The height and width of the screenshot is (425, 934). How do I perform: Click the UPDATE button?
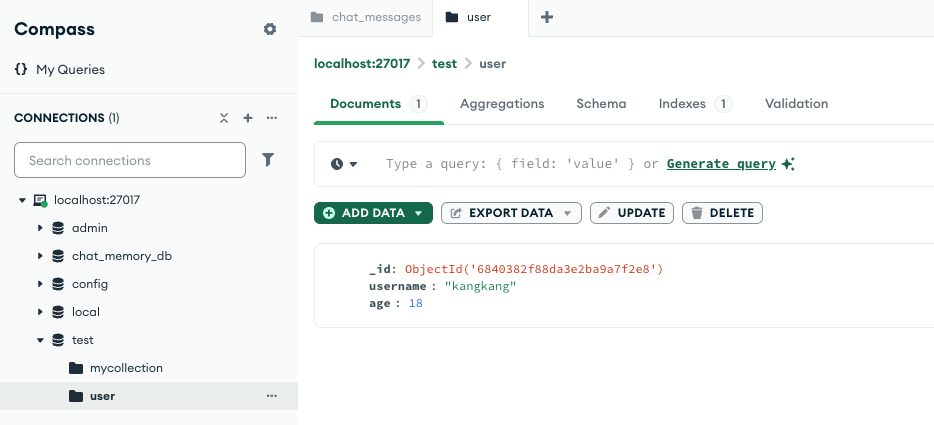coord(631,213)
